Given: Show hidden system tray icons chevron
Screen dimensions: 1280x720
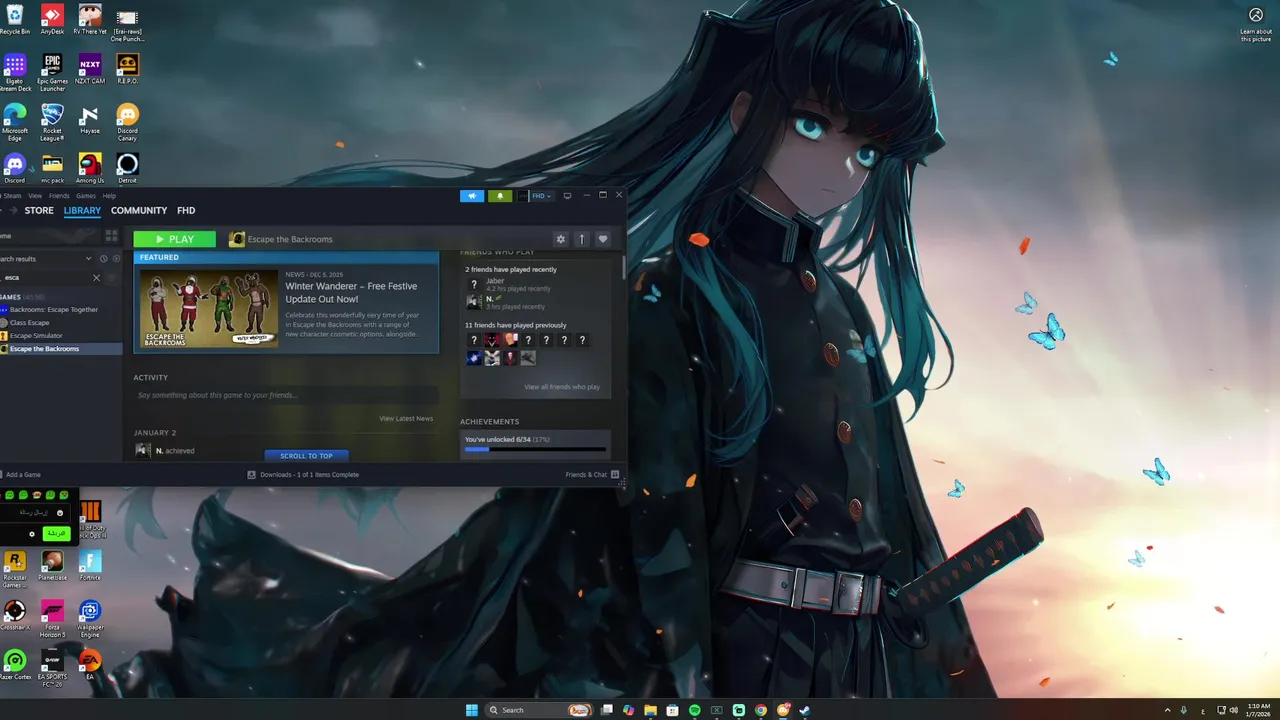Looking at the screenshot, I should (x=1167, y=710).
